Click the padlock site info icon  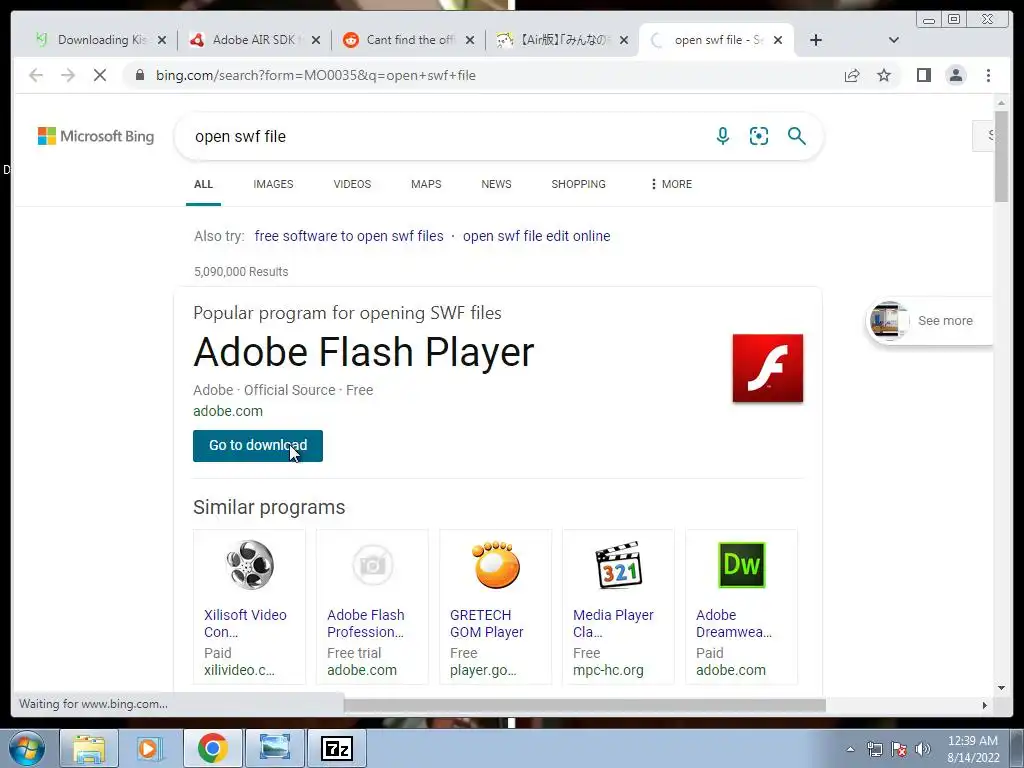139,75
